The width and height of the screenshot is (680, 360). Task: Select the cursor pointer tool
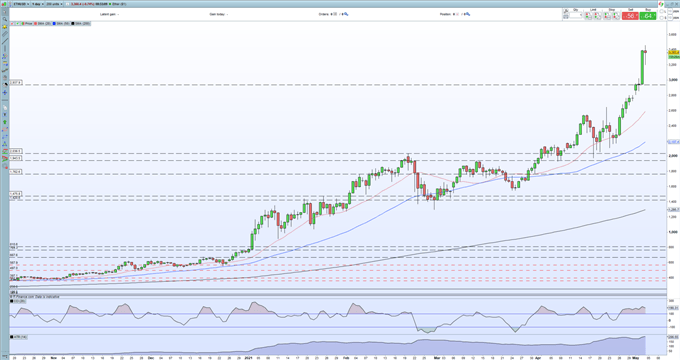tap(5, 12)
